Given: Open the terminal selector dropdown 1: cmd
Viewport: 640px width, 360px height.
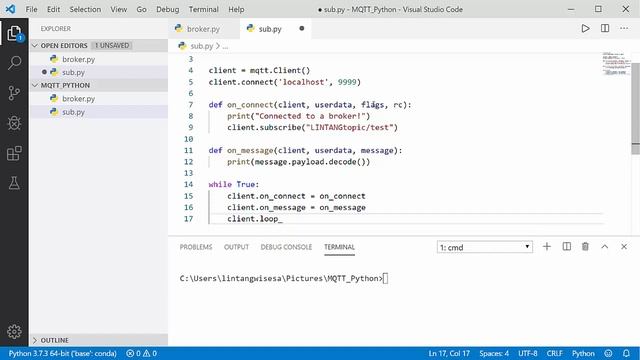Looking at the screenshot, I should [484, 247].
